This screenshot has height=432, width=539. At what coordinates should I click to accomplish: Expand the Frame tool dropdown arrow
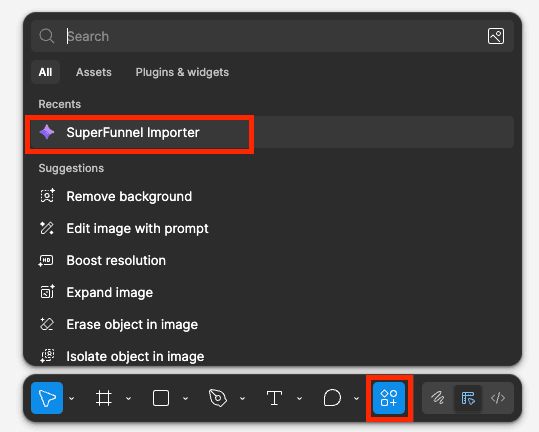click(129, 399)
